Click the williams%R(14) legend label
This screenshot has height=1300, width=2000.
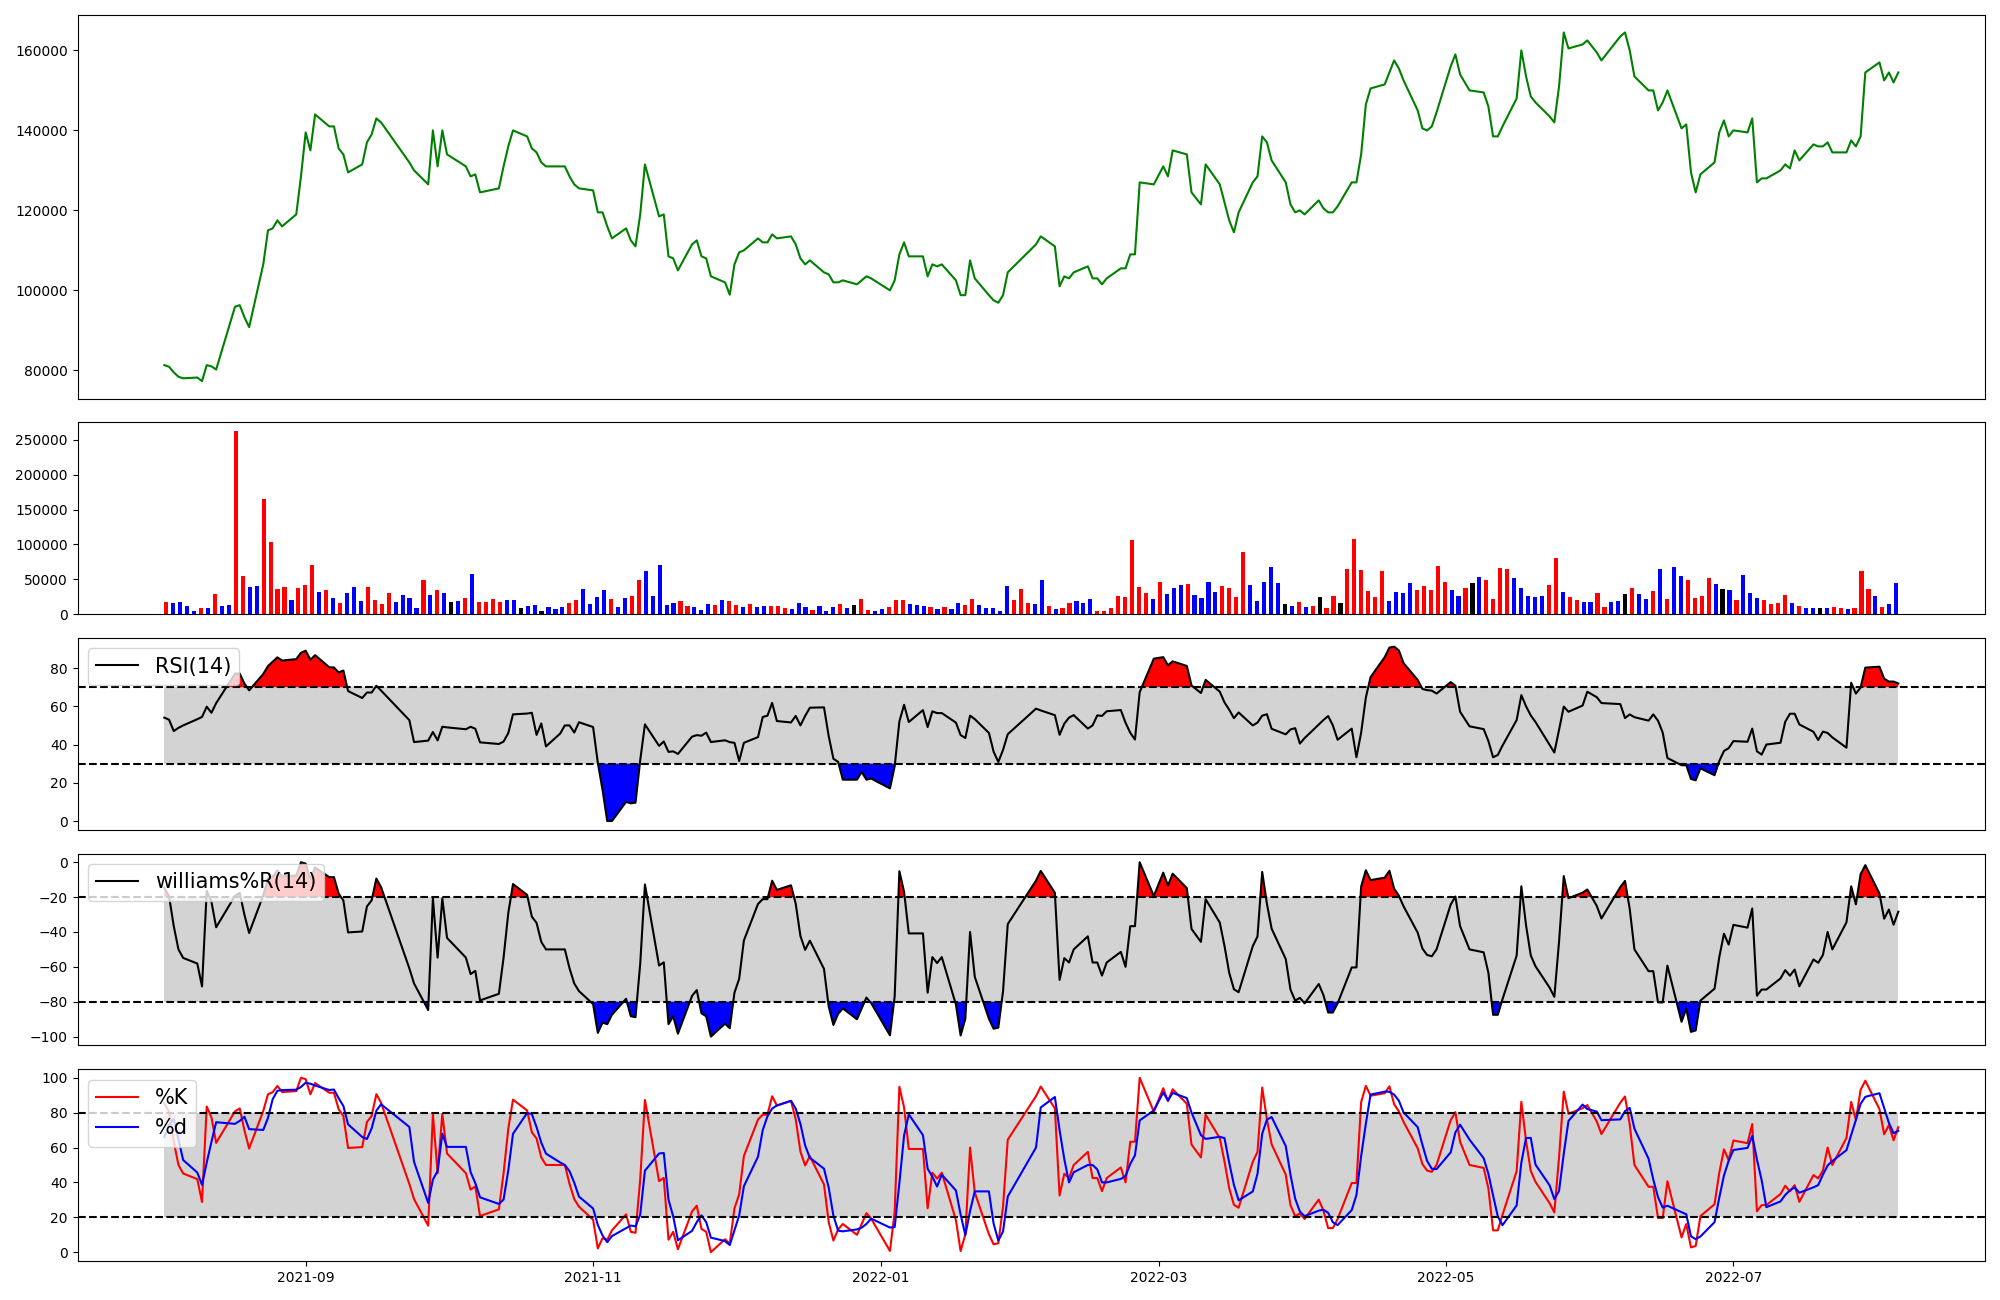pos(235,881)
